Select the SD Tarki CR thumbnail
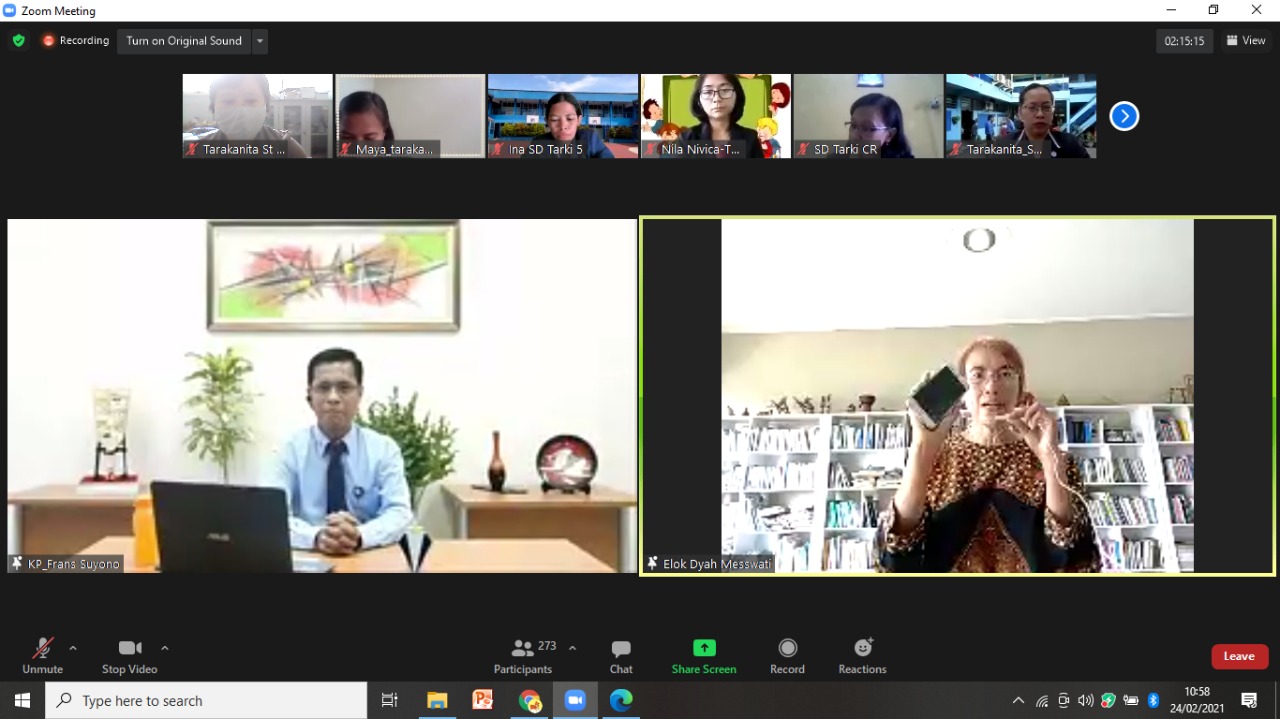This screenshot has width=1280, height=719. [x=868, y=116]
